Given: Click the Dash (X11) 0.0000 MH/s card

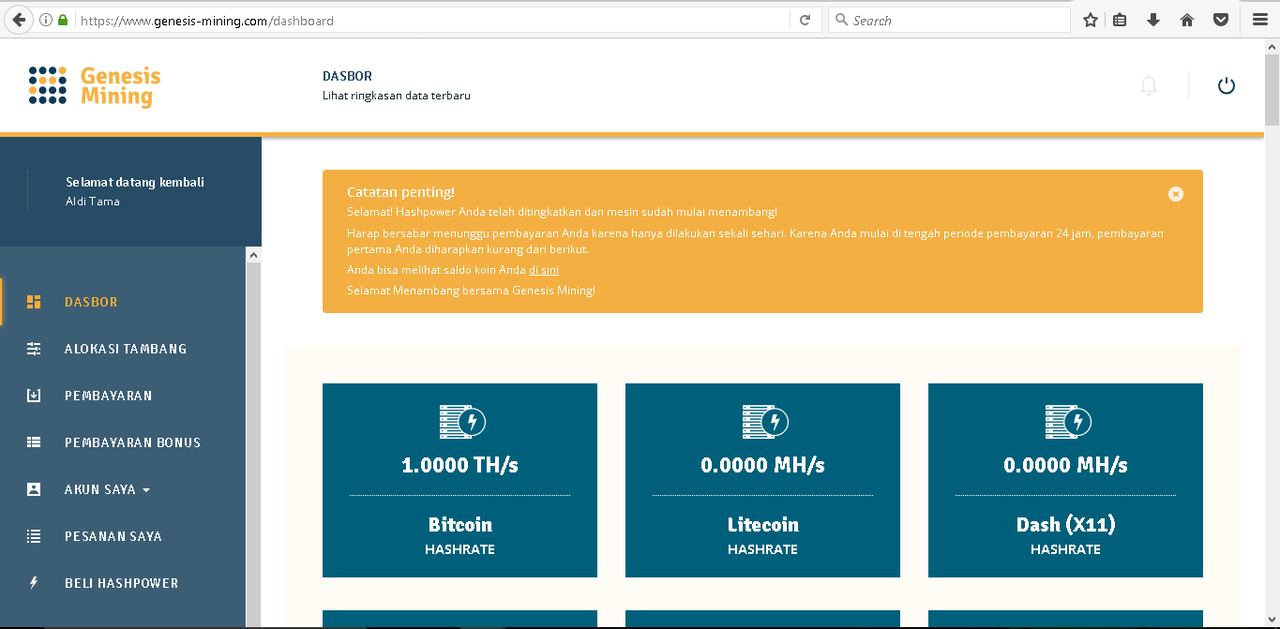Looking at the screenshot, I should [x=1066, y=480].
